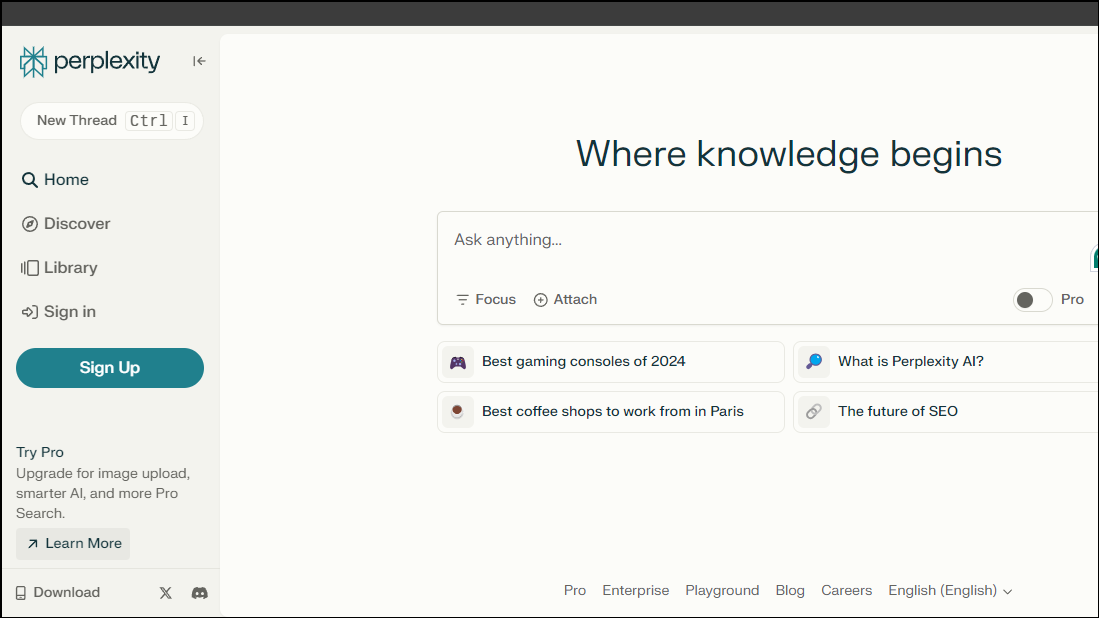Open the Discord icon link
1099x618 pixels.
[200, 593]
